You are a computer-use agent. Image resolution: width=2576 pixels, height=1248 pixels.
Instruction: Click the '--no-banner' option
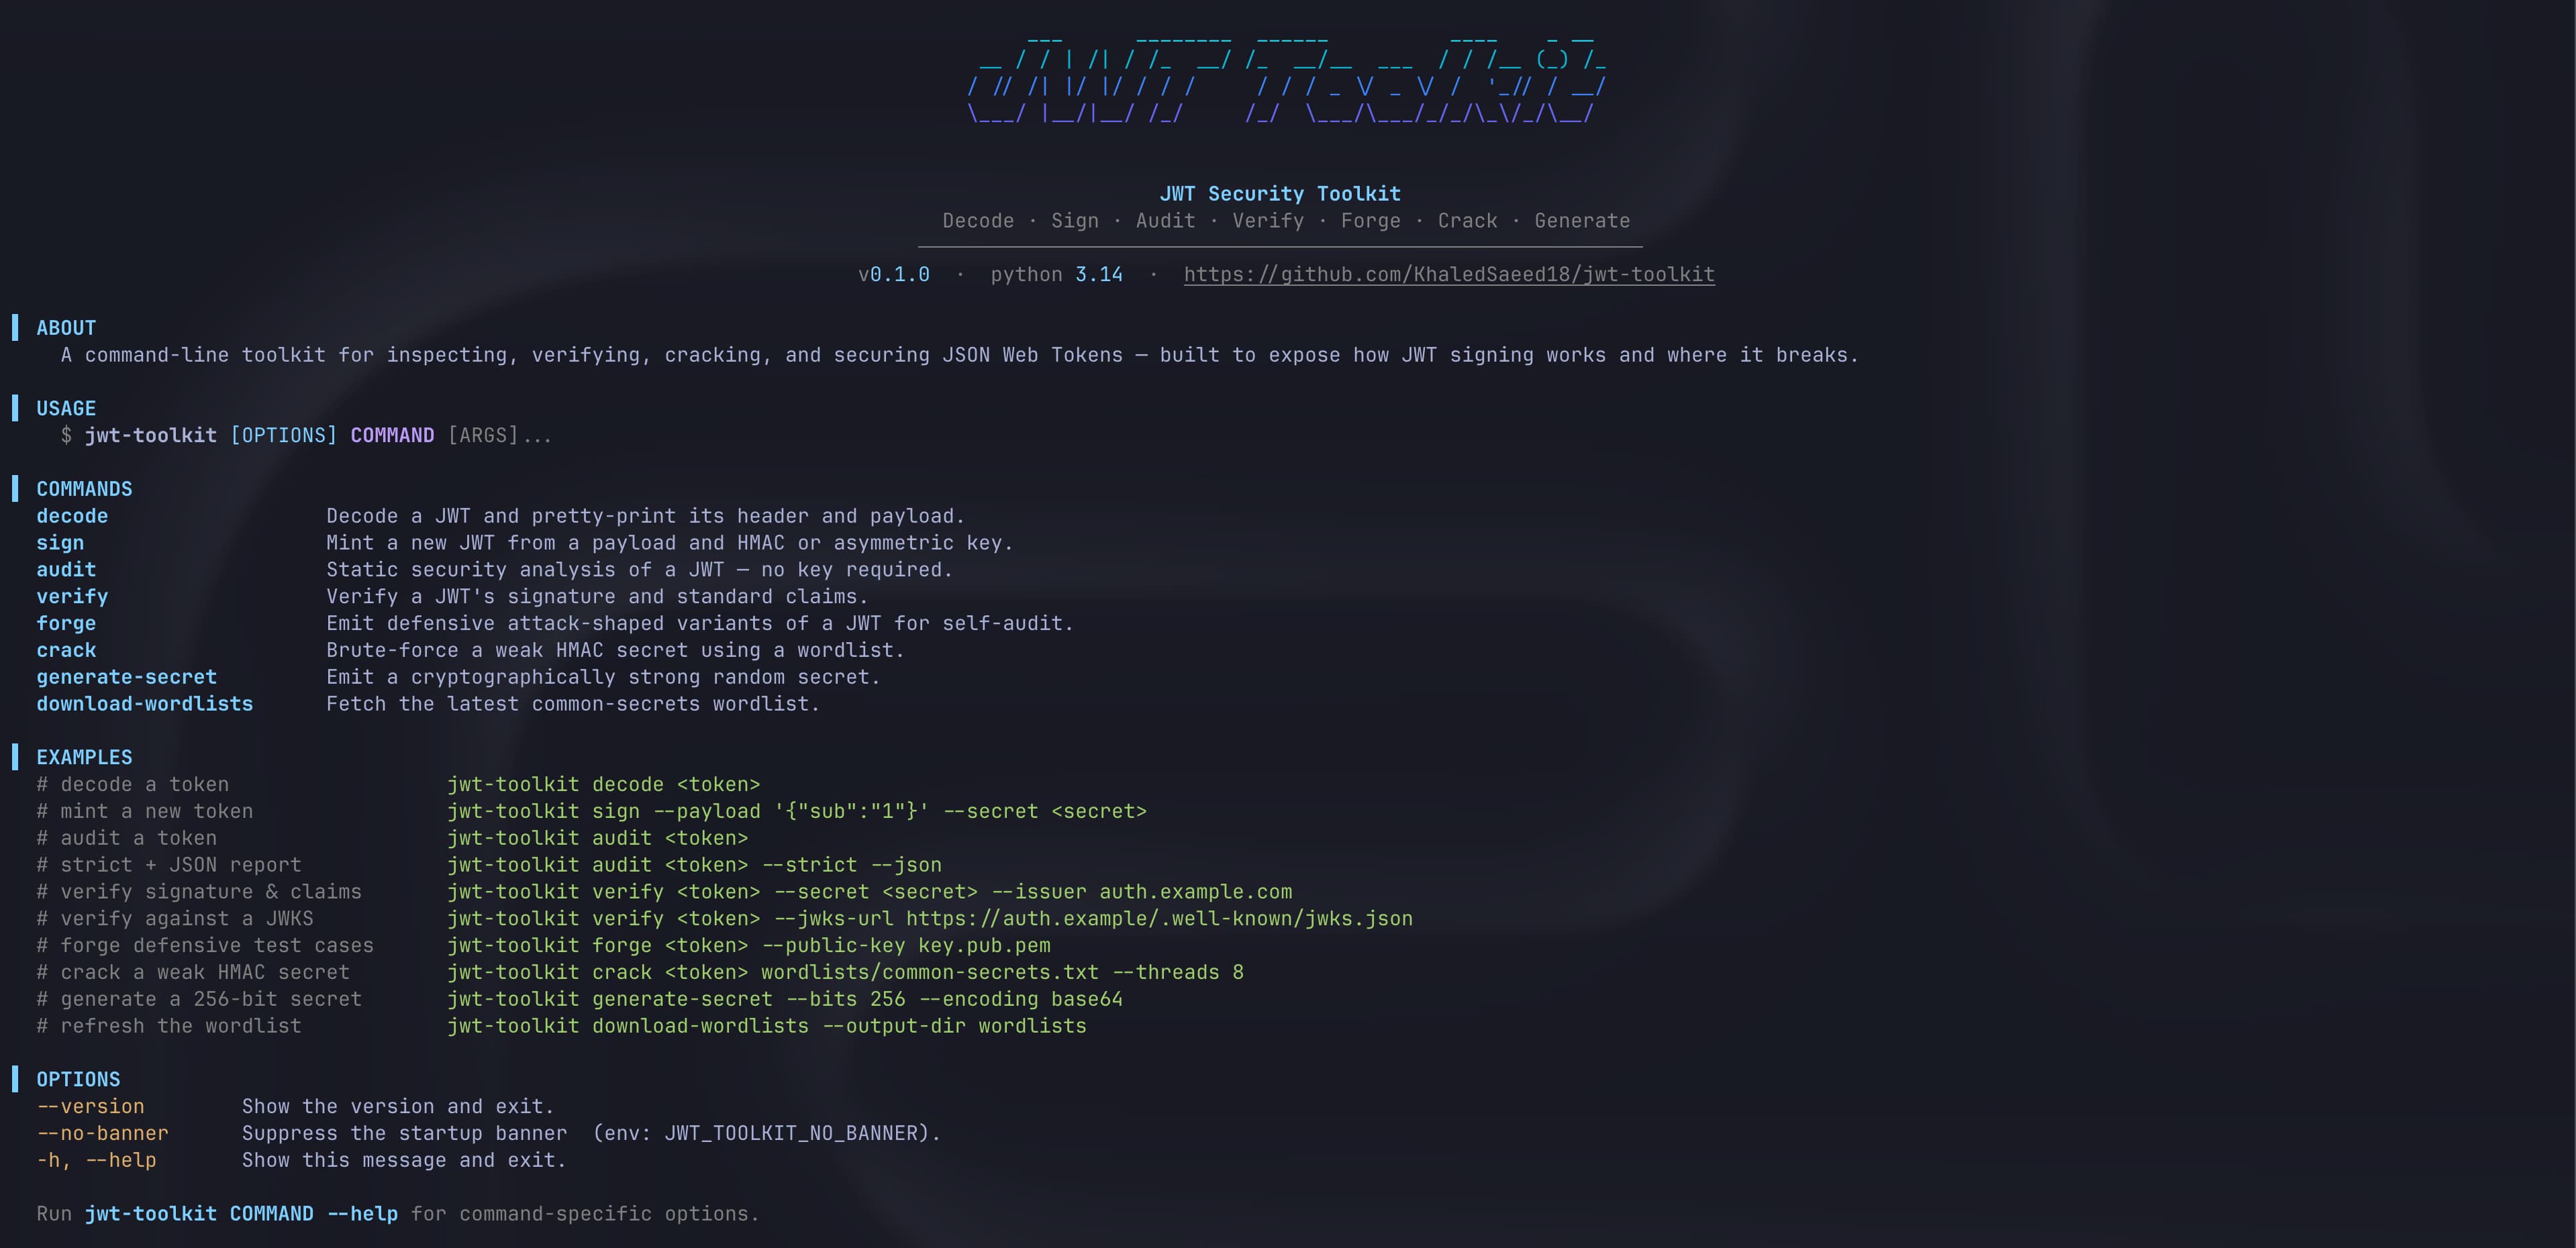[102, 1133]
